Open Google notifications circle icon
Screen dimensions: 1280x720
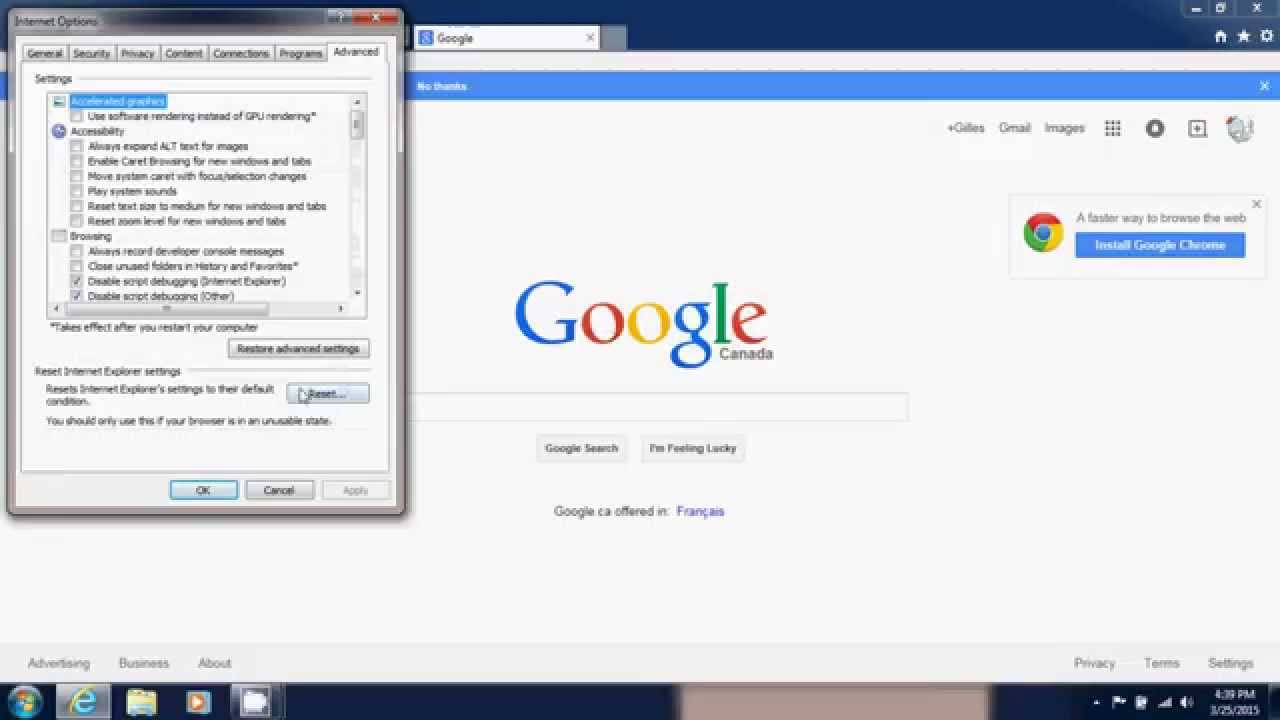point(1155,128)
